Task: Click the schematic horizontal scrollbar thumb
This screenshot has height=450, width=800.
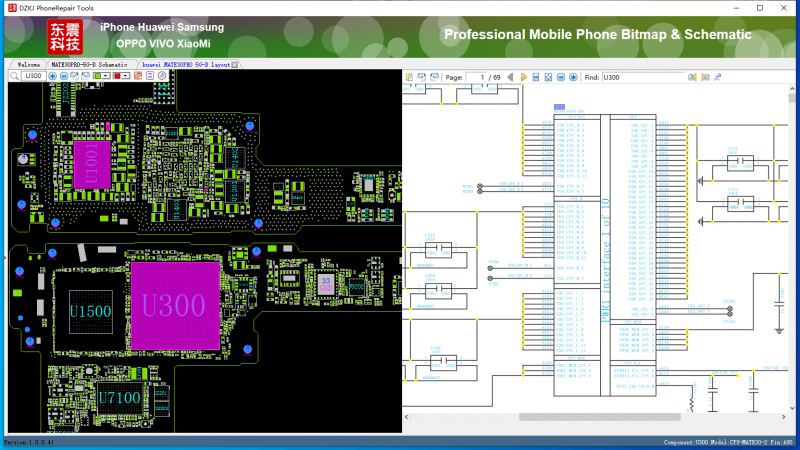Action: click(x=599, y=417)
